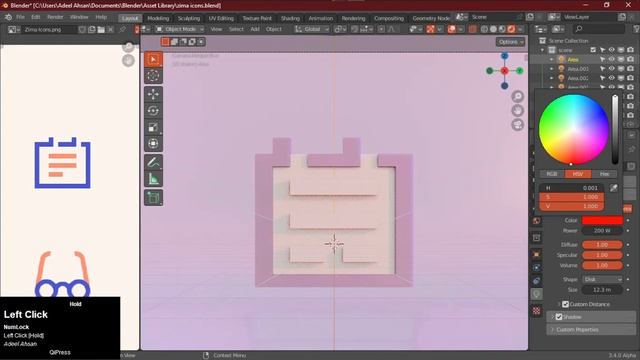Select Hex color mode button
Image resolution: width=640 pixels, height=360 pixels.
(604, 174)
